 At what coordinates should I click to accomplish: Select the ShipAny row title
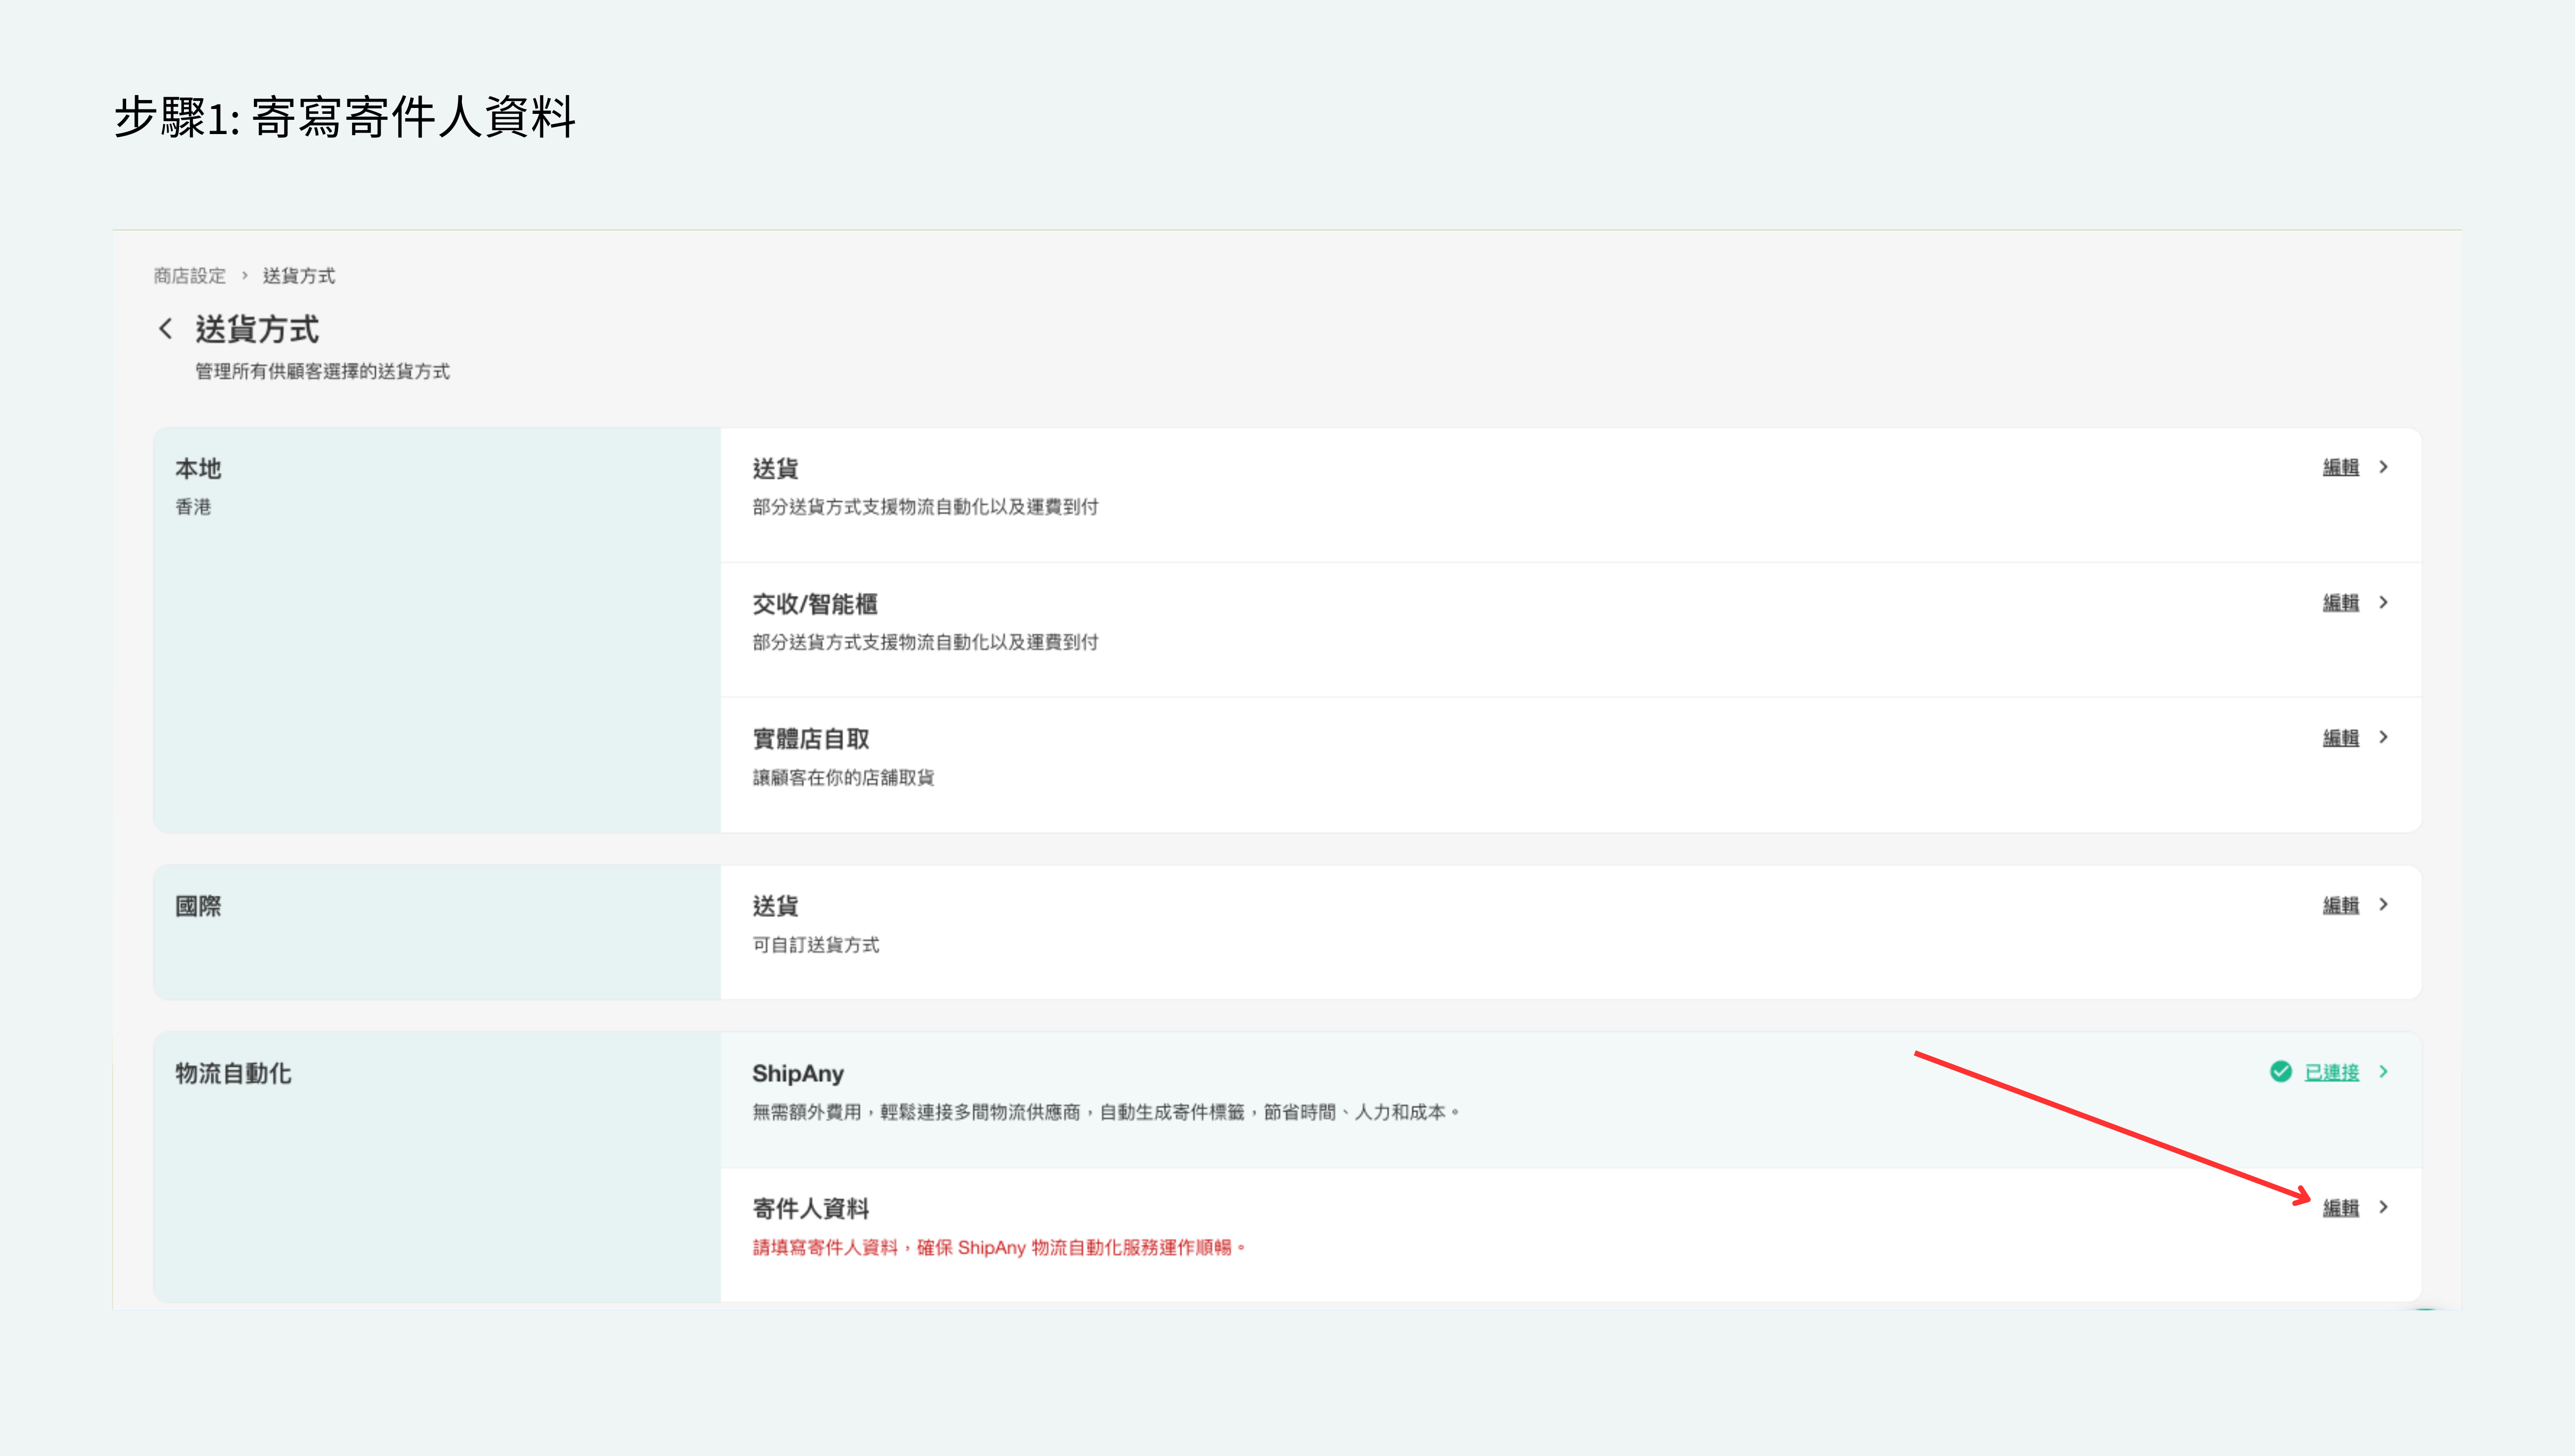point(798,1073)
